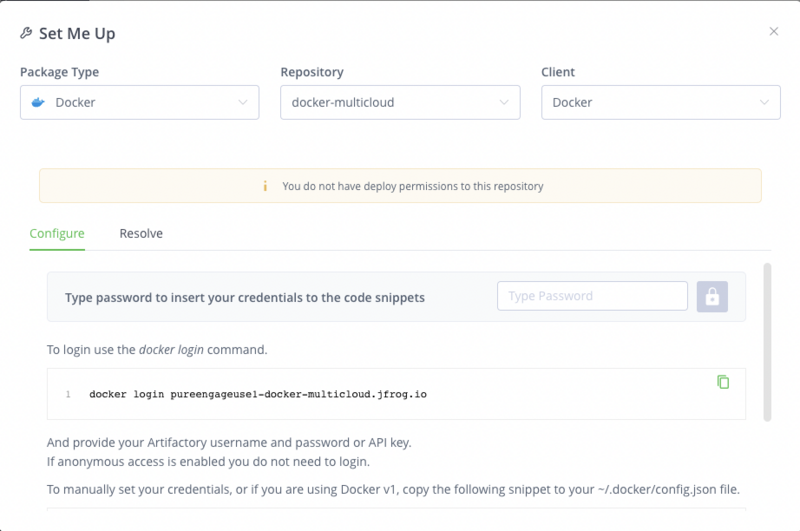Viewport: 800px width, 531px height.
Task: Click the info icon in permissions warning
Action: click(265, 186)
